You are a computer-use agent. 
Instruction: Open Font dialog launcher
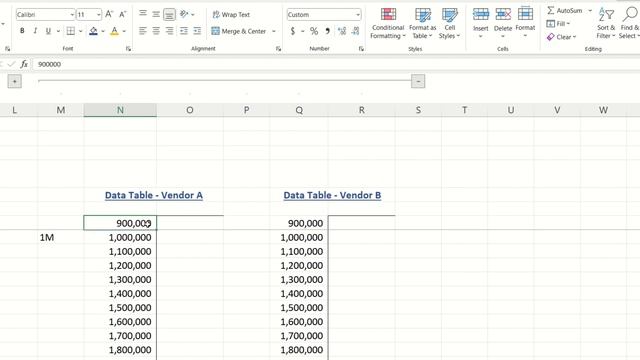click(x=128, y=49)
